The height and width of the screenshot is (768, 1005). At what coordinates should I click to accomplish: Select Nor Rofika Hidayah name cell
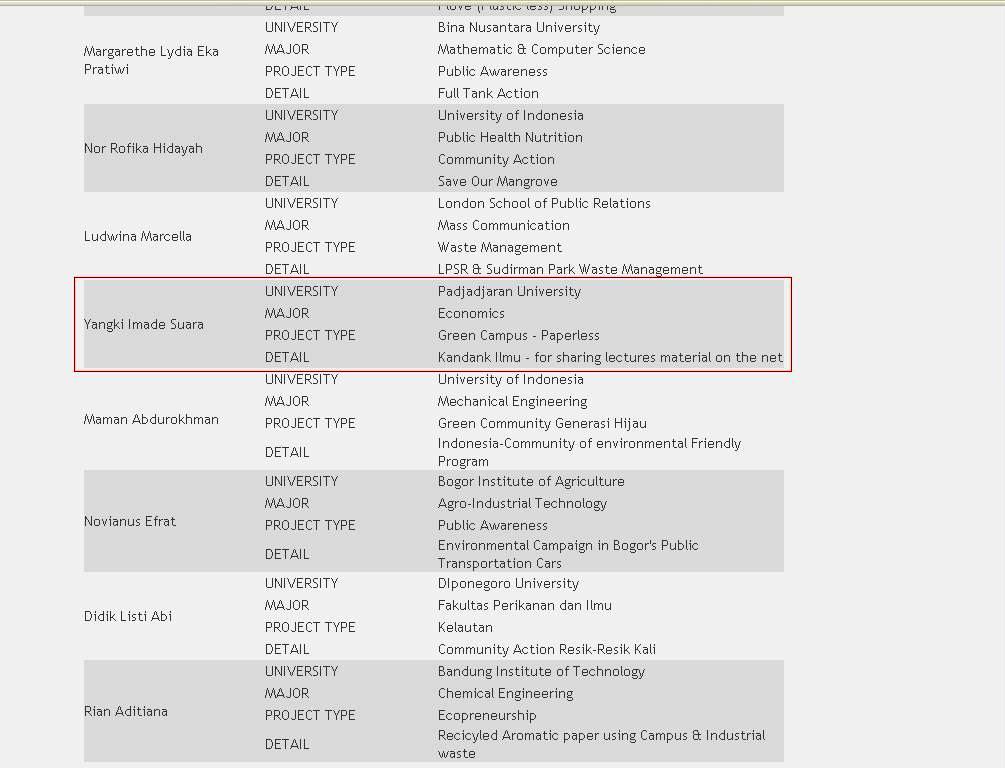[x=143, y=148]
